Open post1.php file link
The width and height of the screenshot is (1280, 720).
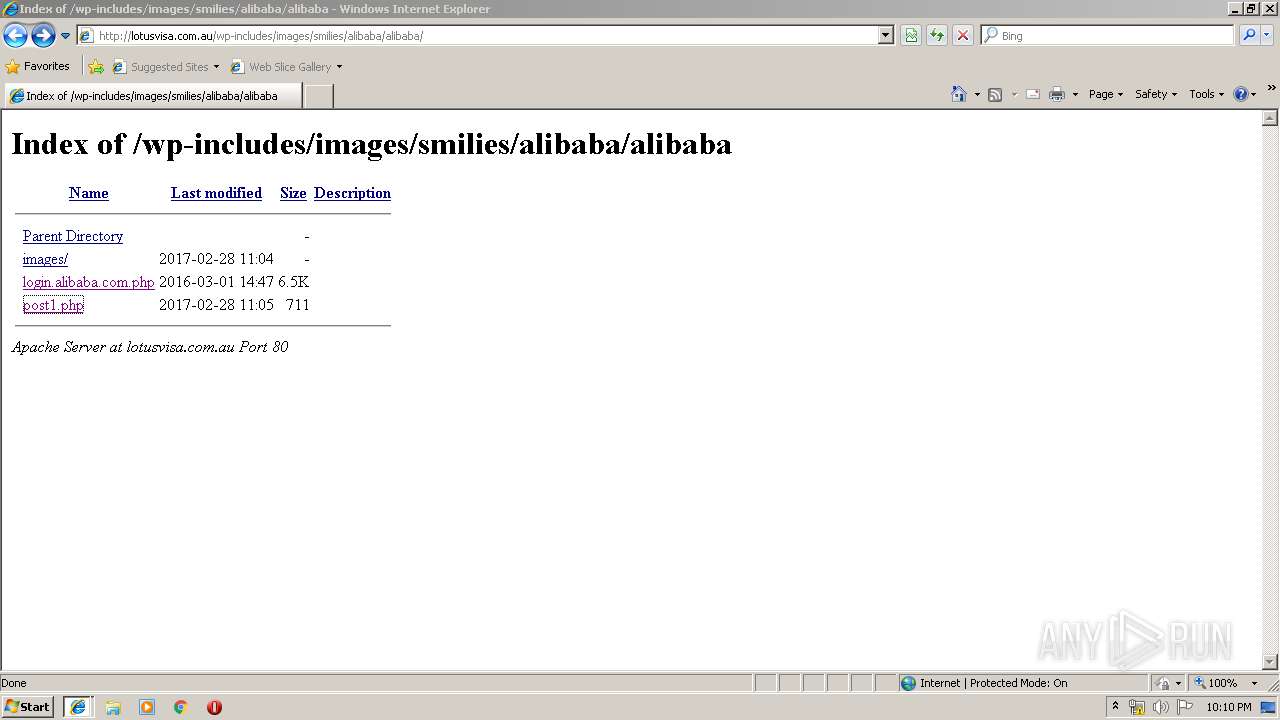tap(53, 305)
